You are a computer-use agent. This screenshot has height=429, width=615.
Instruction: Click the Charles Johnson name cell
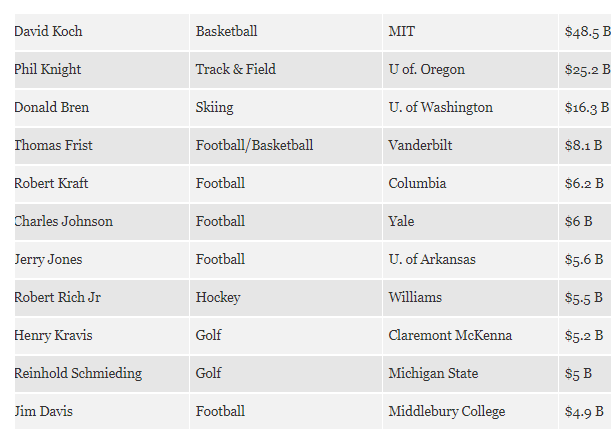[102, 222]
